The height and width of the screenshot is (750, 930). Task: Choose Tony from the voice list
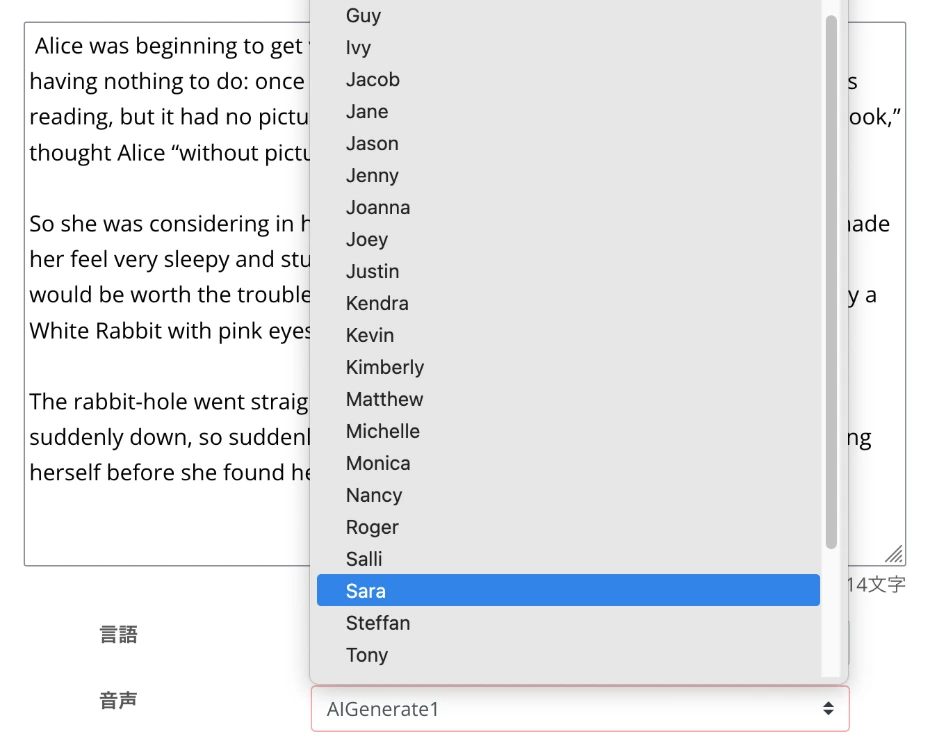click(568, 655)
